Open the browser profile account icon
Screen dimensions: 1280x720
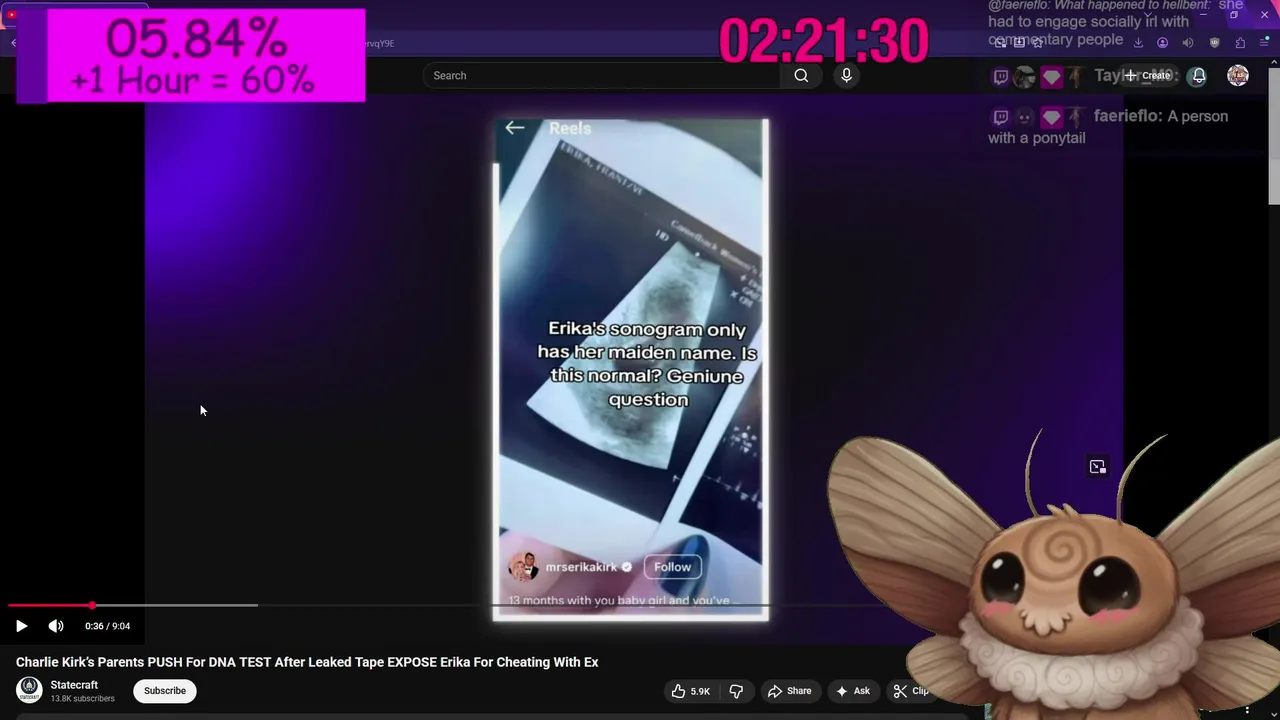pyautogui.click(x=1162, y=43)
